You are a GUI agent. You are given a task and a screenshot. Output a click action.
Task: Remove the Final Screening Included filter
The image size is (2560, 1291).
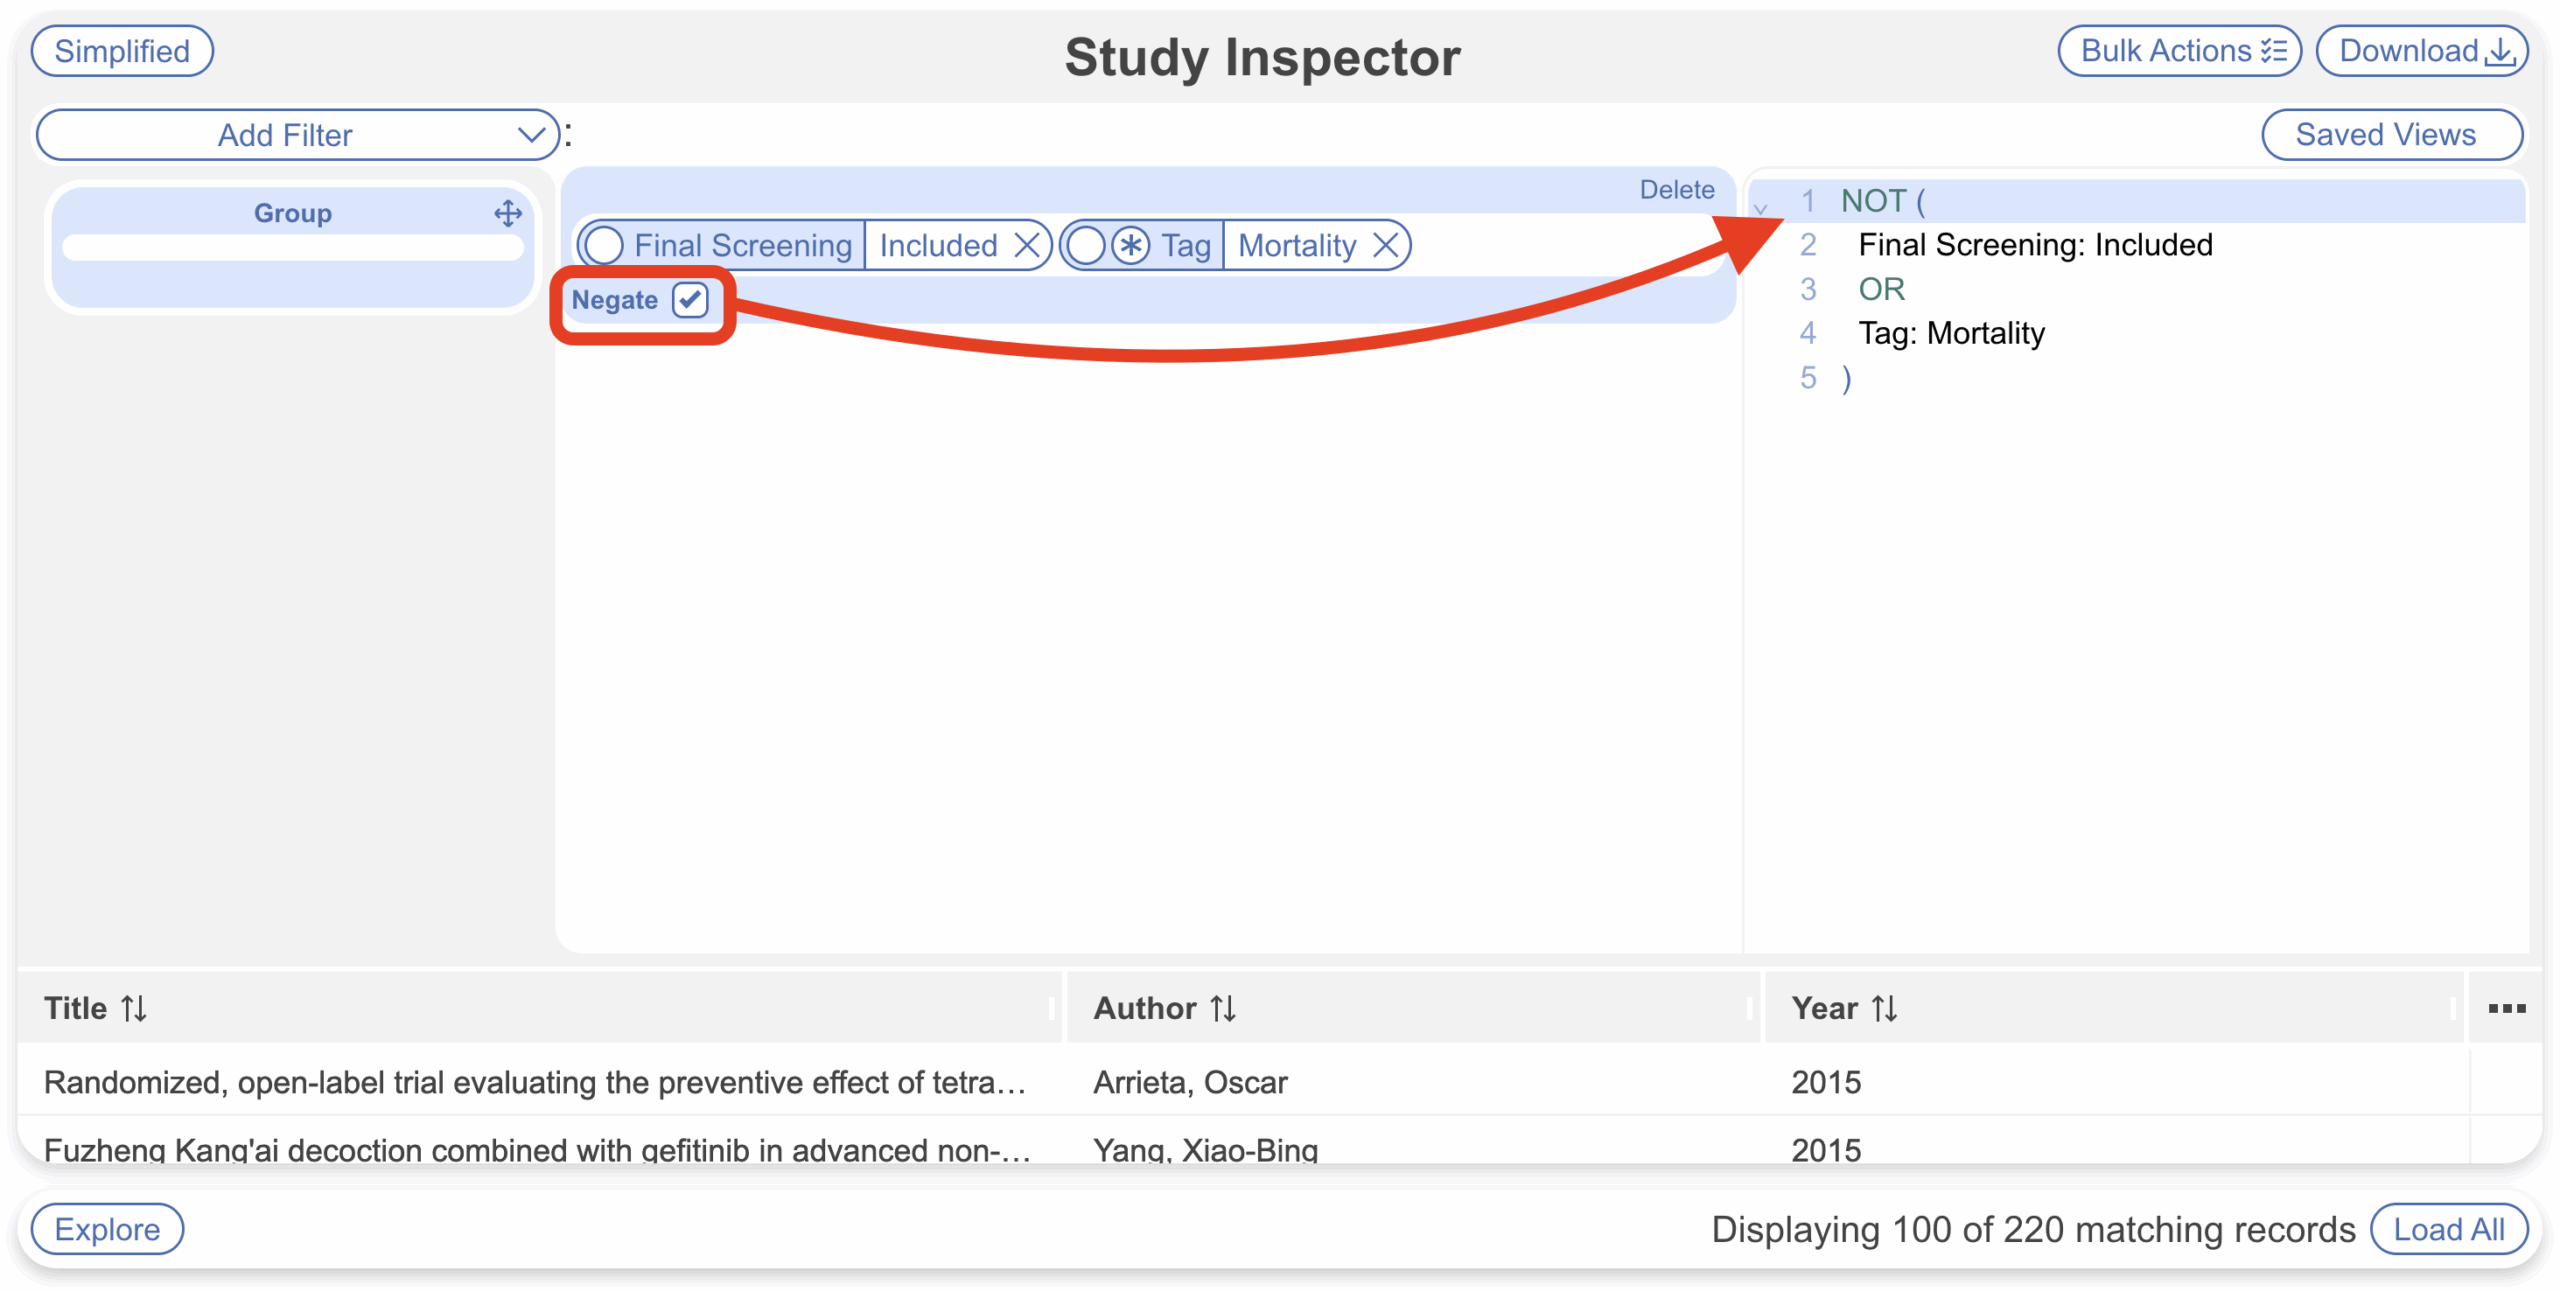1026,245
